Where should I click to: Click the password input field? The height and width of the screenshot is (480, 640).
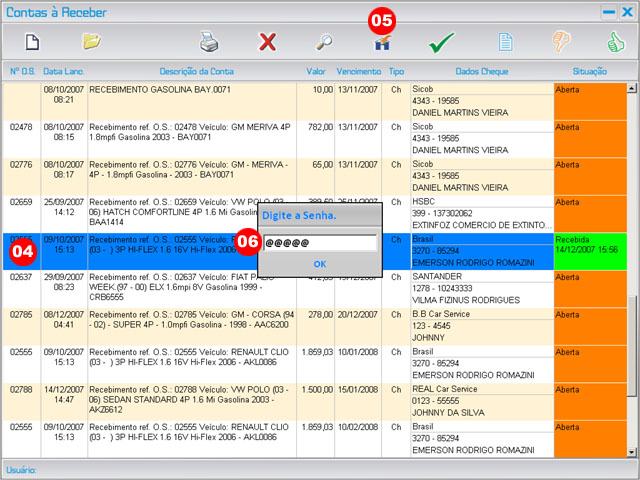click(x=319, y=243)
